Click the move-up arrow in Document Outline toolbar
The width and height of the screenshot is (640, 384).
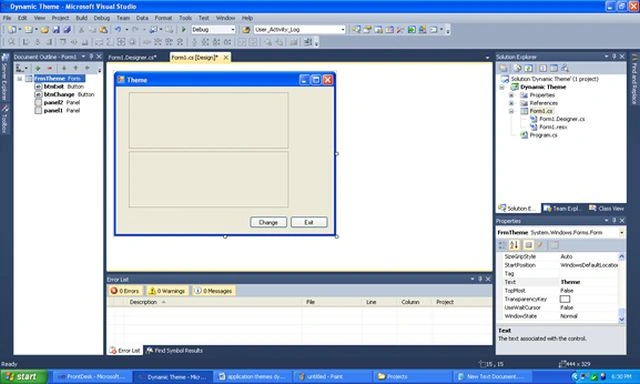tap(76, 68)
